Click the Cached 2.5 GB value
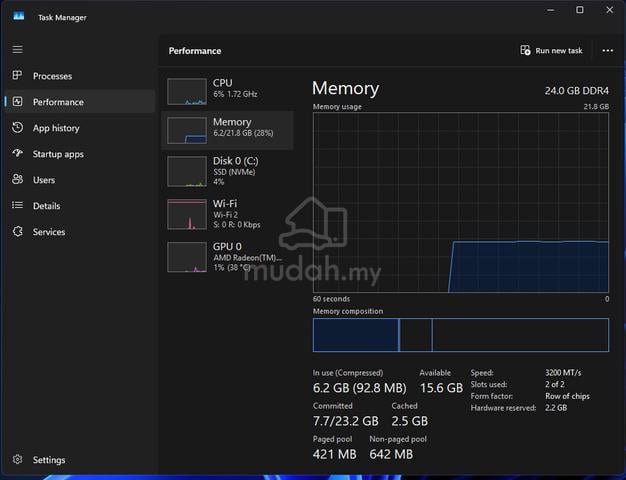 click(410, 421)
